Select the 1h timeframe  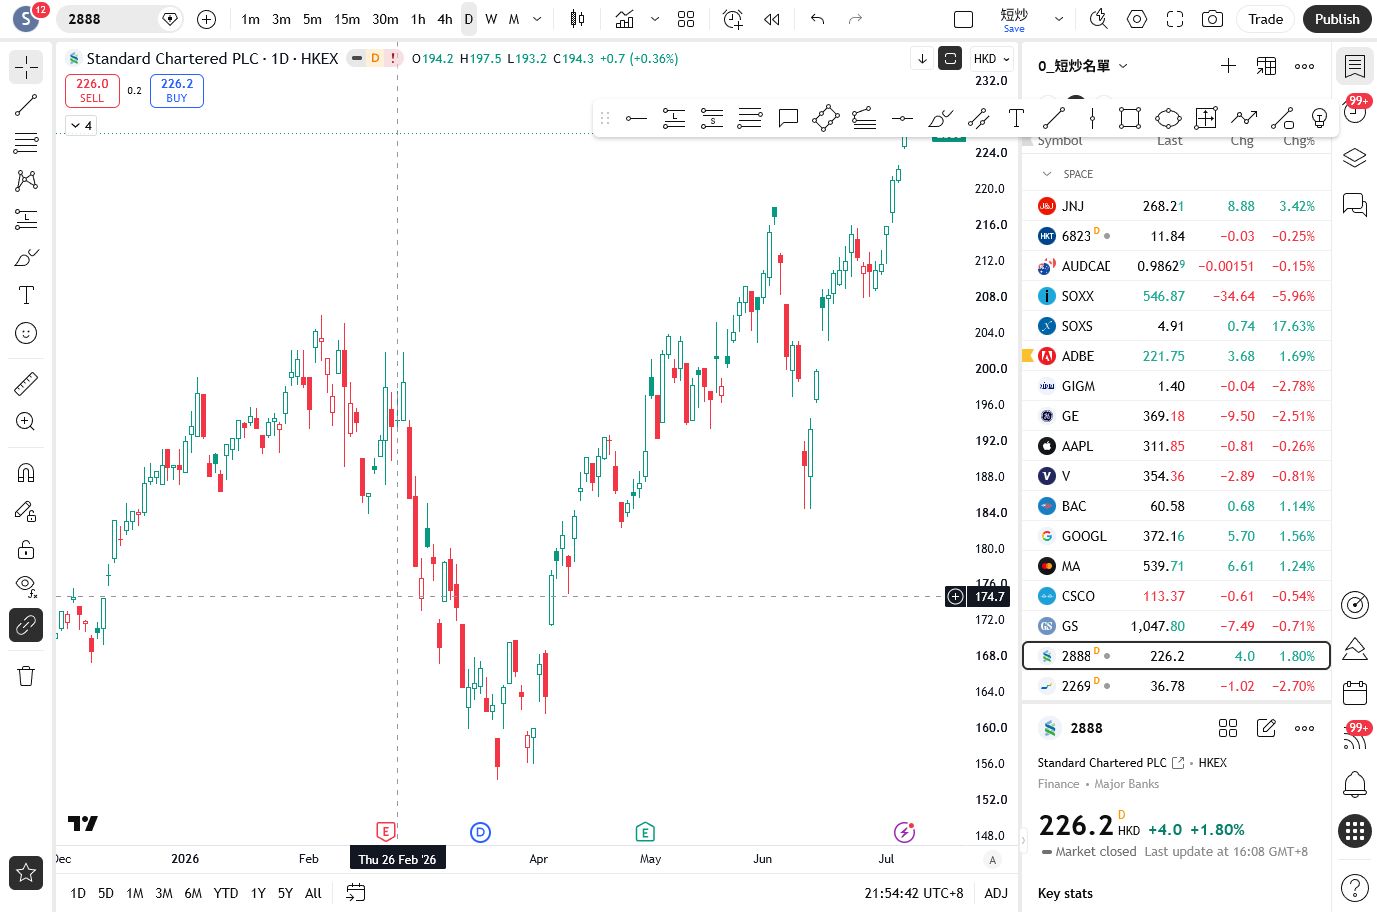(418, 19)
